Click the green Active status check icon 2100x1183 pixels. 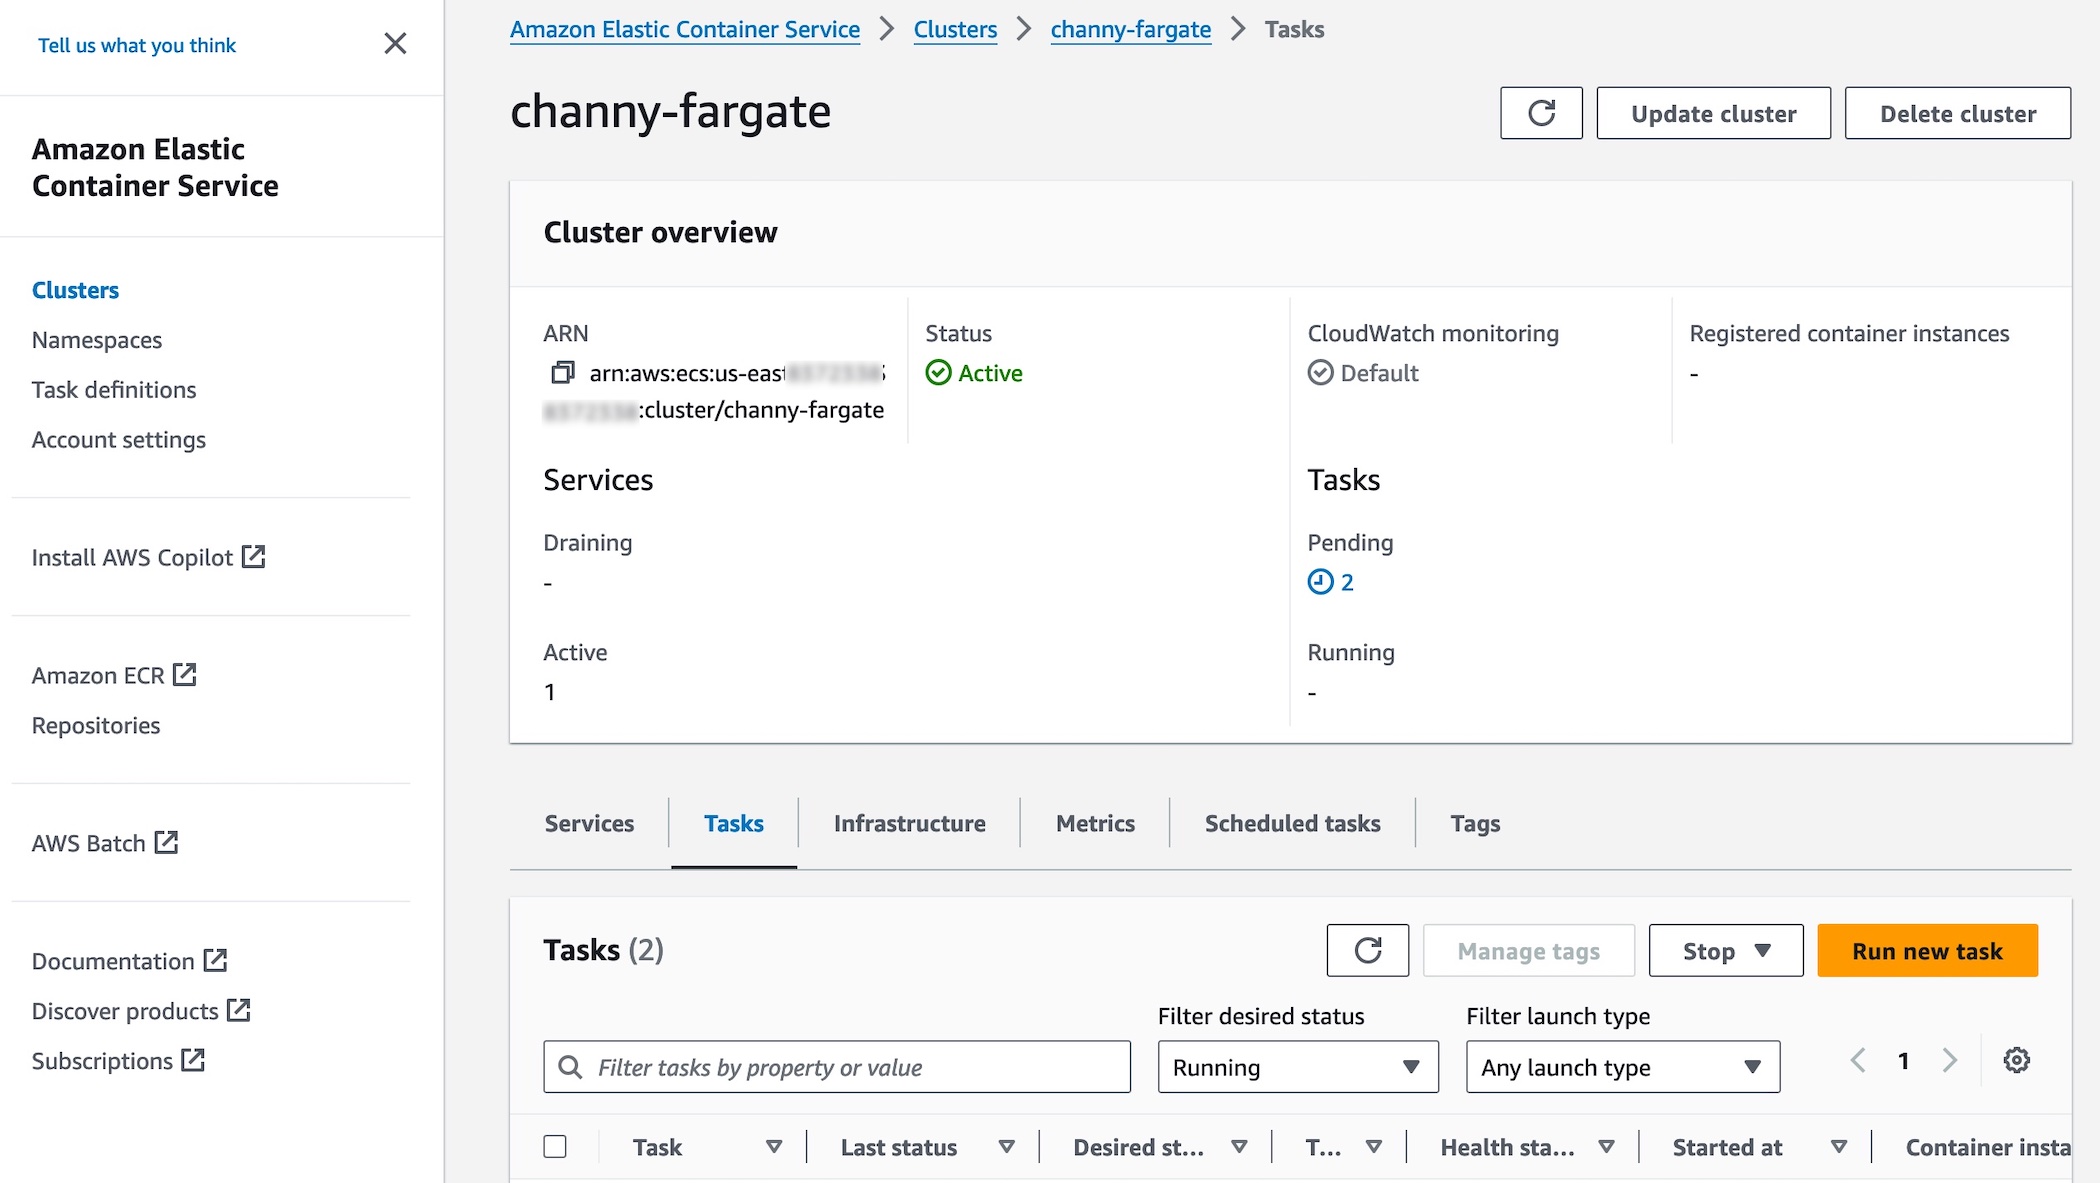[x=938, y=373]
